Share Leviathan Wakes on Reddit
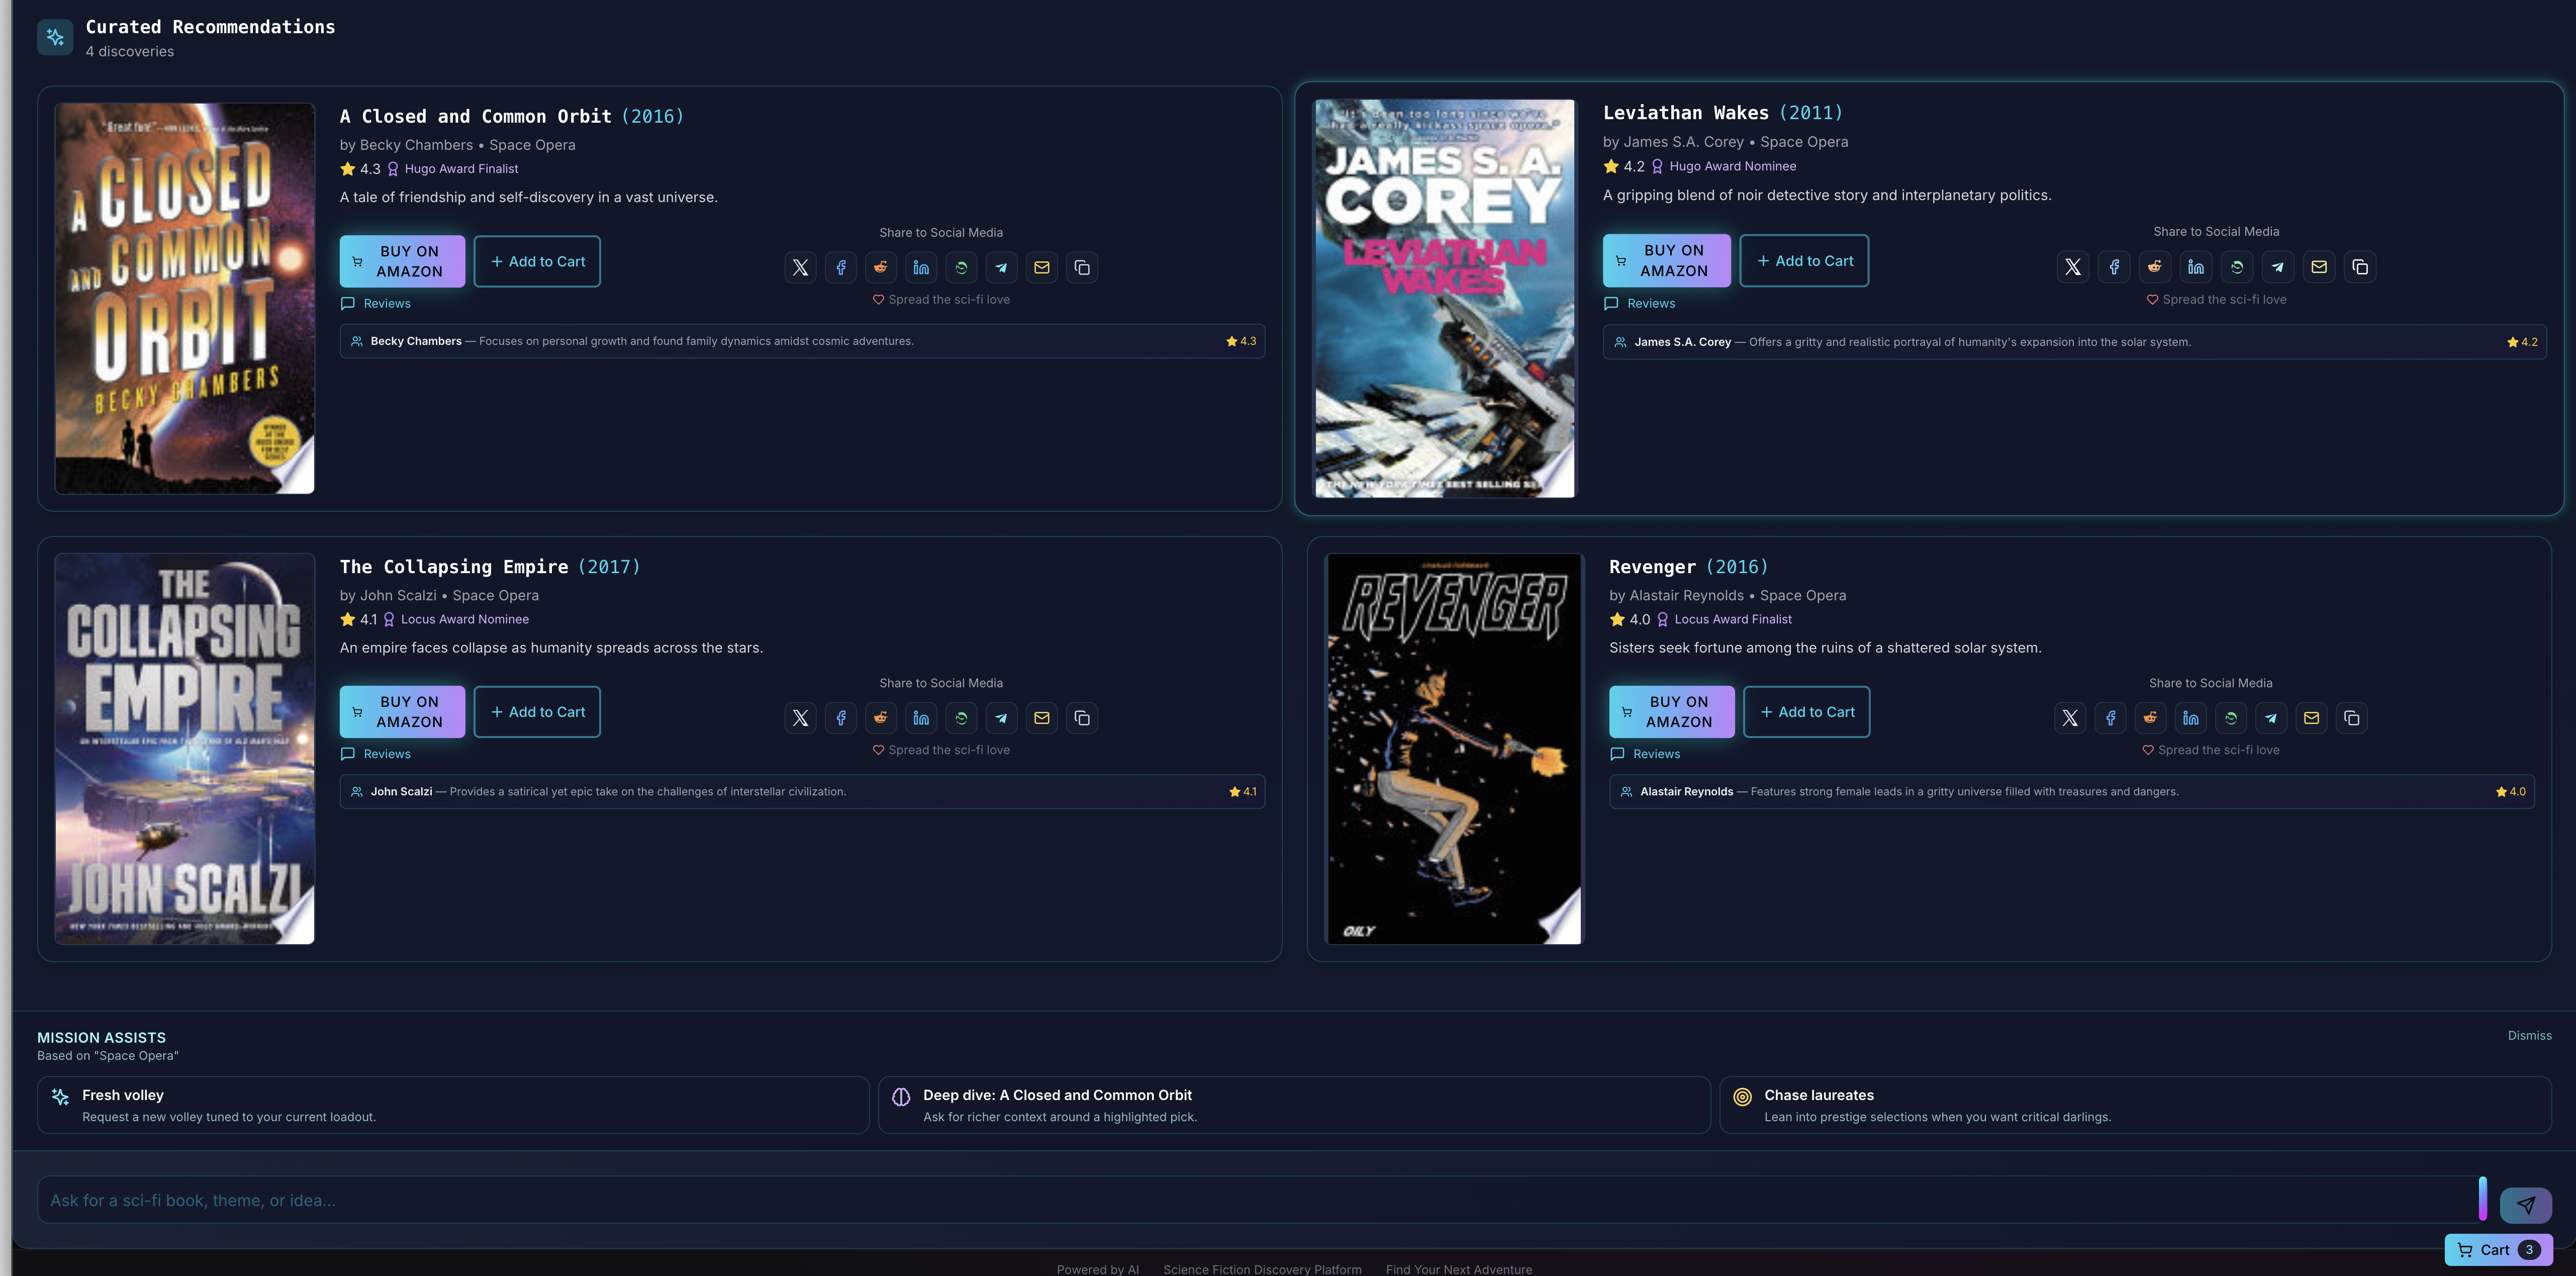Viewport: 2576px width, 1276px height. (2155, 267)
